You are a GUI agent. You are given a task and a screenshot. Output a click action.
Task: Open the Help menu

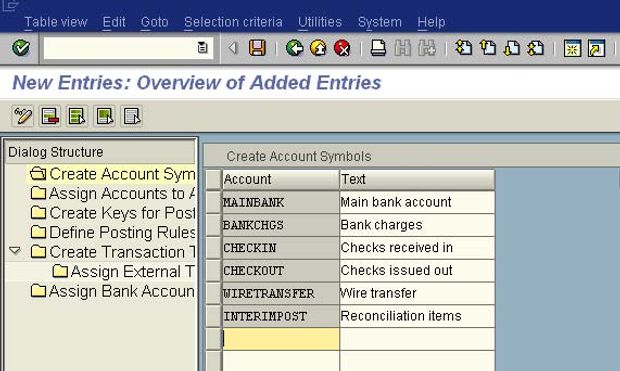click(x=431, y=22)
